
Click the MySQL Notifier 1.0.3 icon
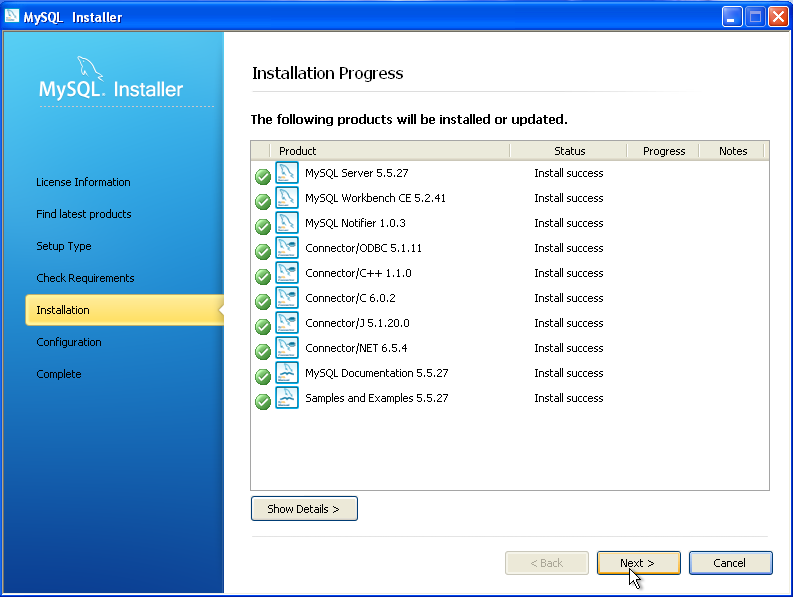(x=287, y=223)
